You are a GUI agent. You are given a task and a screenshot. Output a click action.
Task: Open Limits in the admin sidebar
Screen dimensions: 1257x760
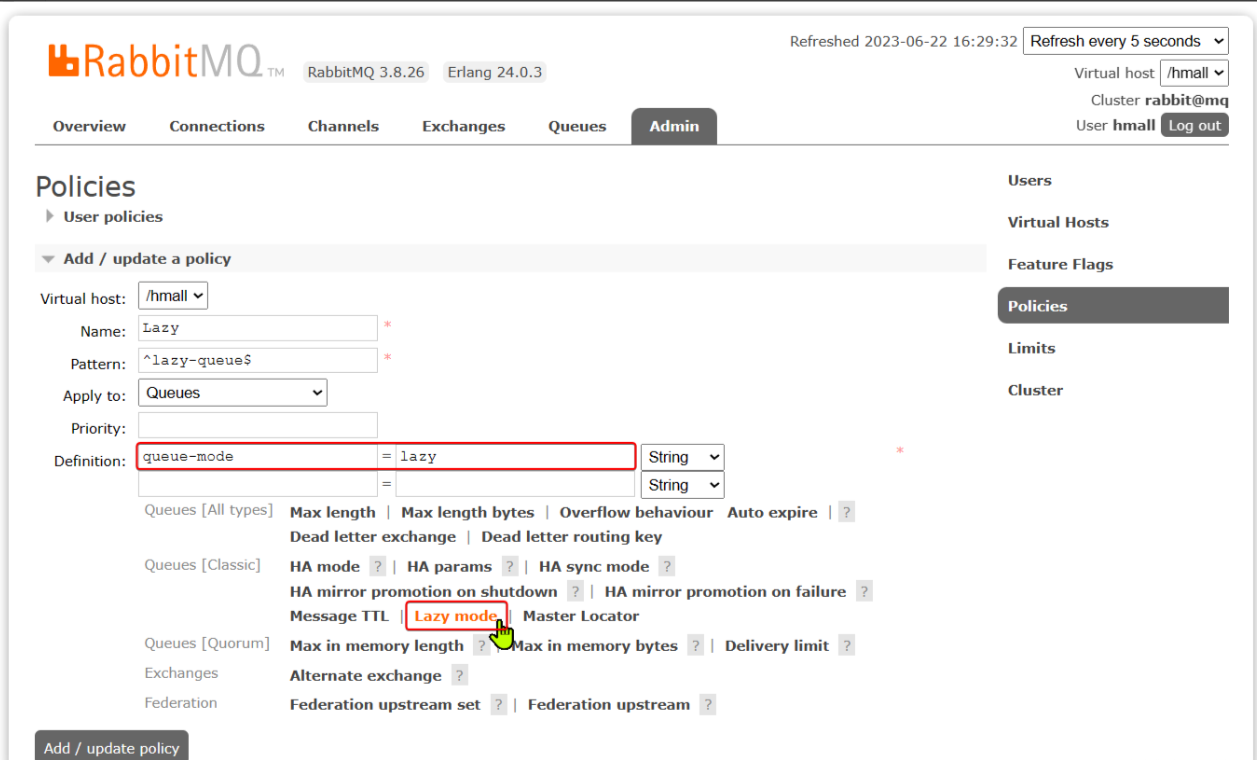[x=1031, y=348]
